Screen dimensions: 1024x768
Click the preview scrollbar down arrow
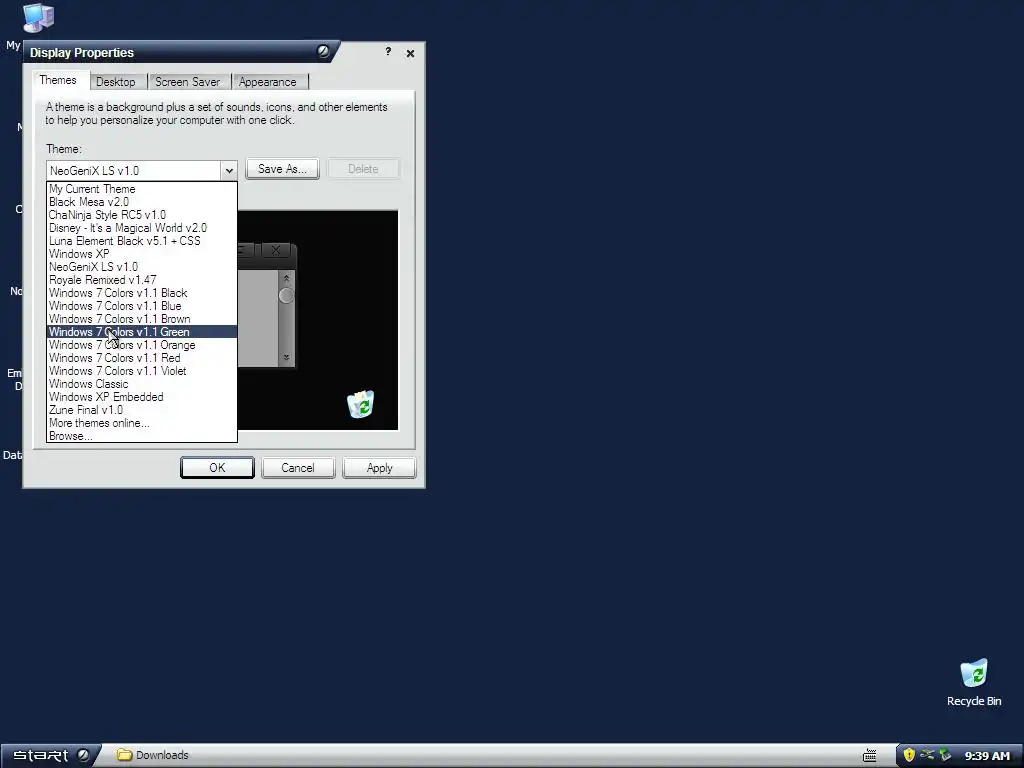[x=286, y=357]
